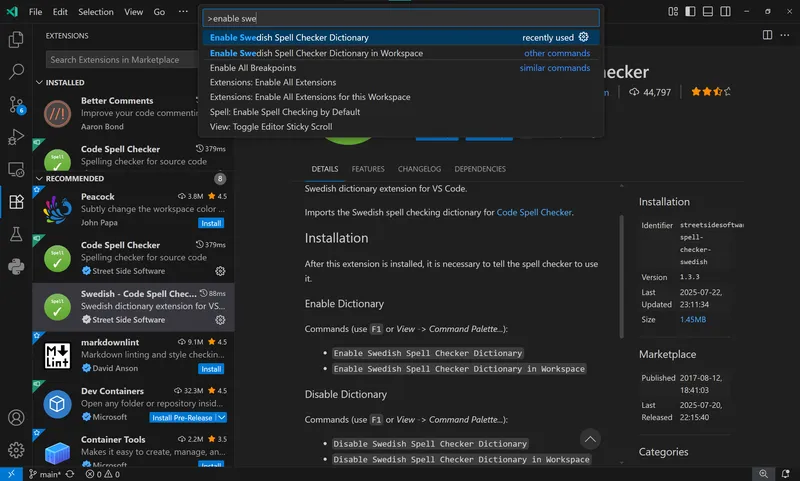Click the 8 recommended count badge
The height and width of the screenshot is (481, 800).
(x=220, y=179)
